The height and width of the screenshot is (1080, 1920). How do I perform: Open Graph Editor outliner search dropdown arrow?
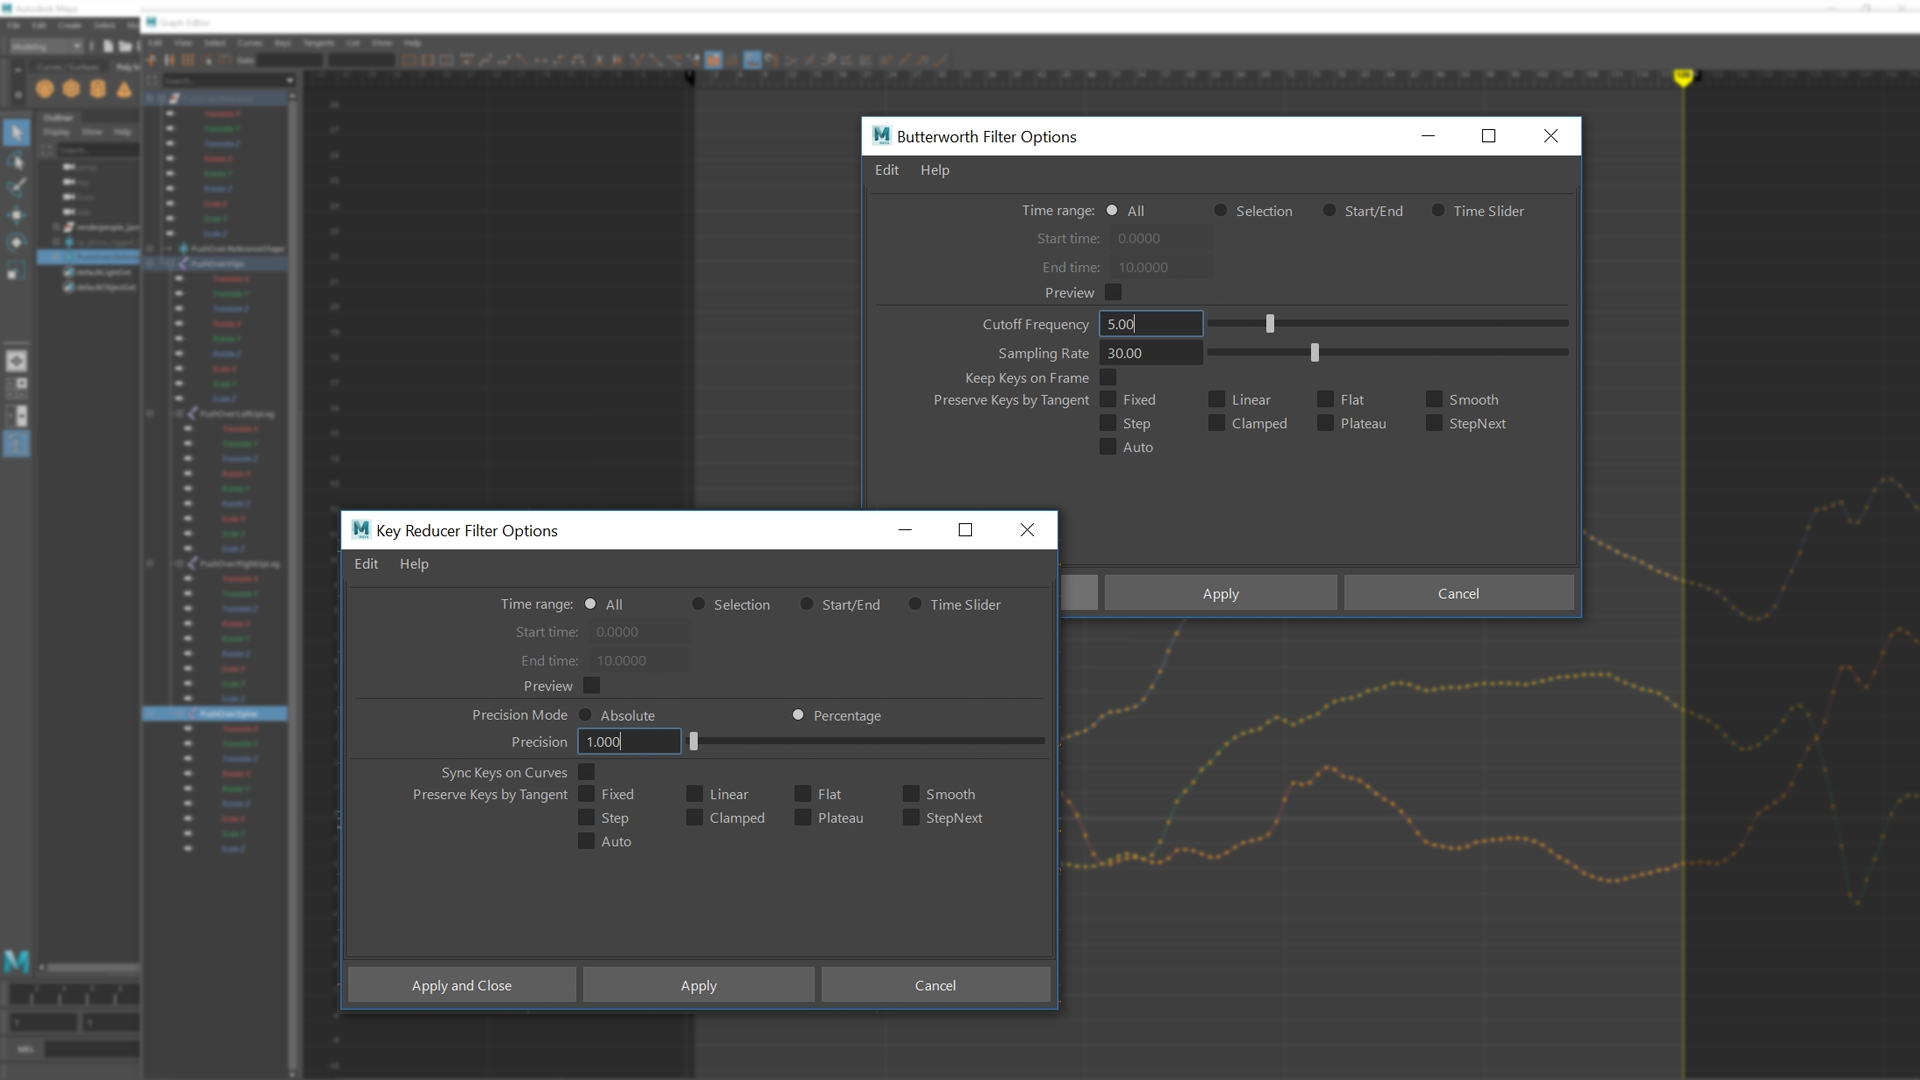(x=289, y=80)
